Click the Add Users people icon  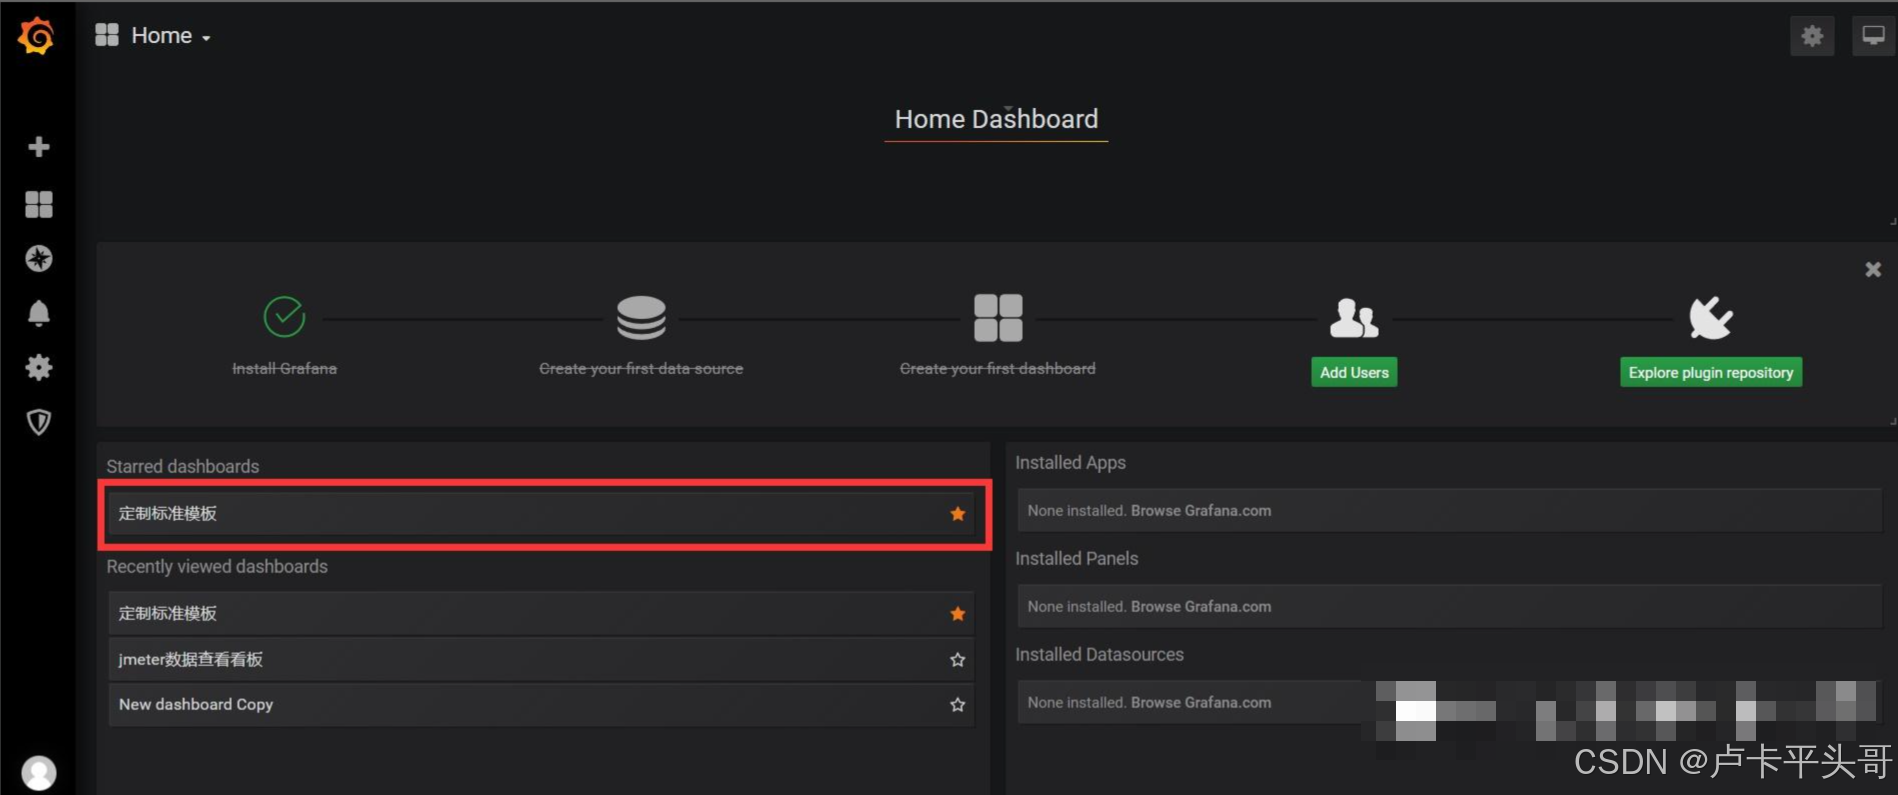1354,318
